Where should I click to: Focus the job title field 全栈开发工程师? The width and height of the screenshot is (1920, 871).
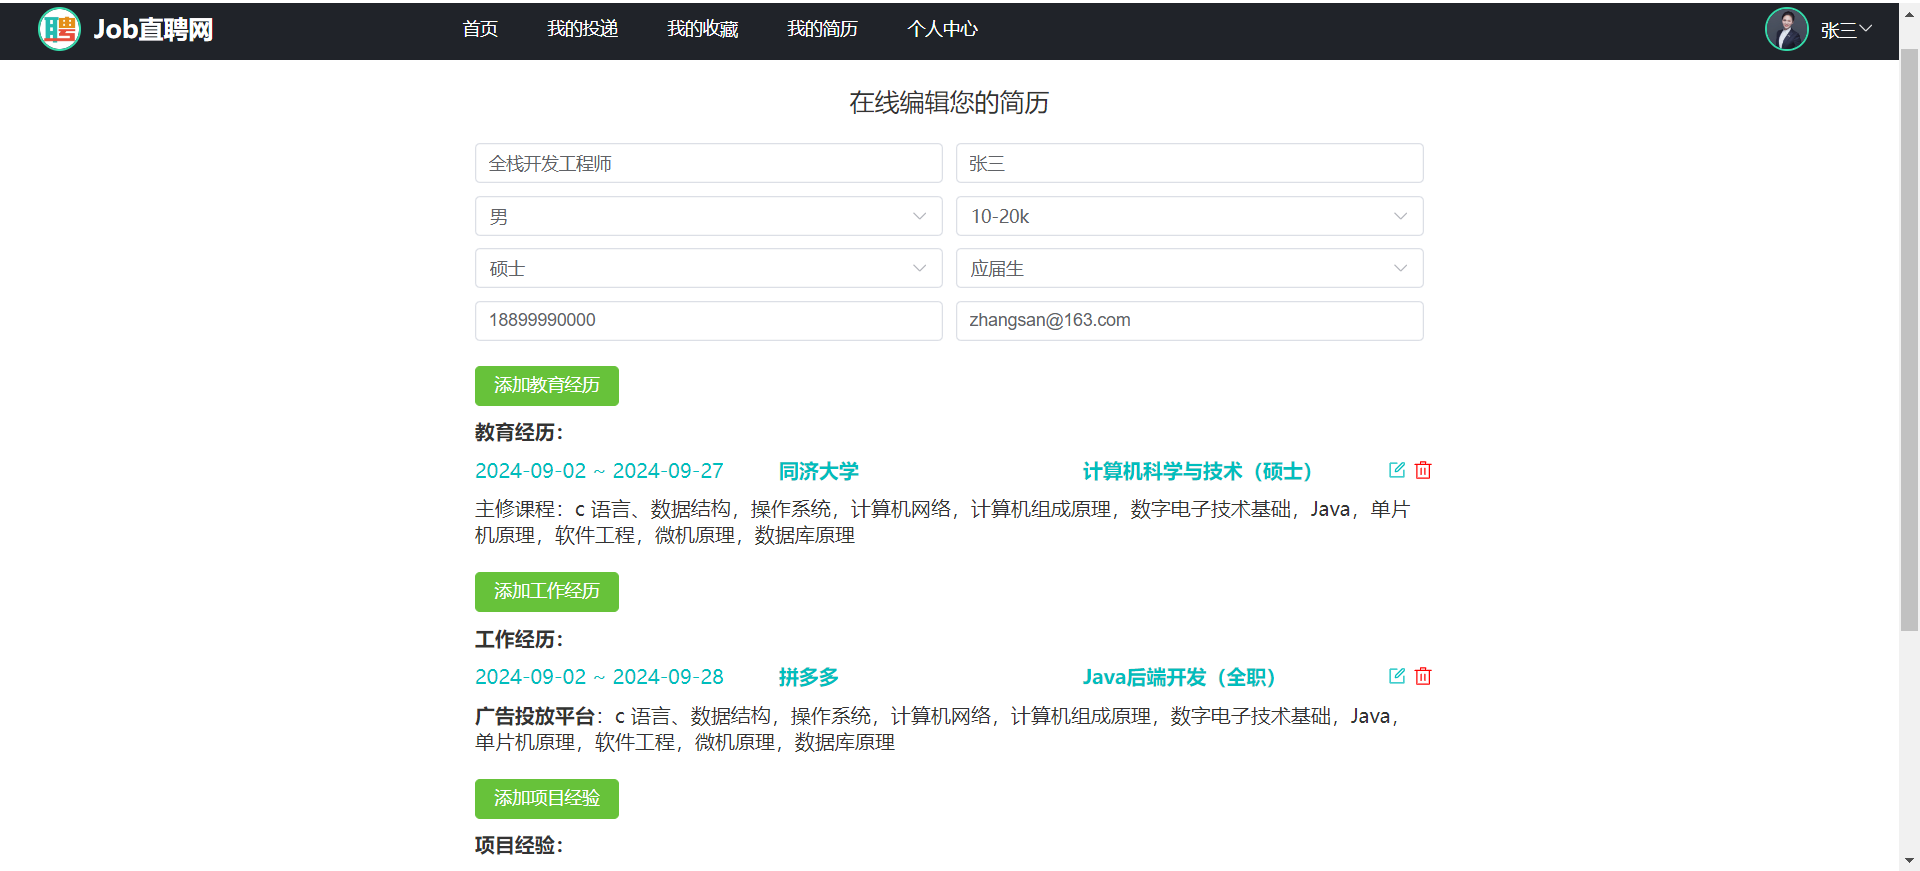pyautogui.click(x=708, y=163)
